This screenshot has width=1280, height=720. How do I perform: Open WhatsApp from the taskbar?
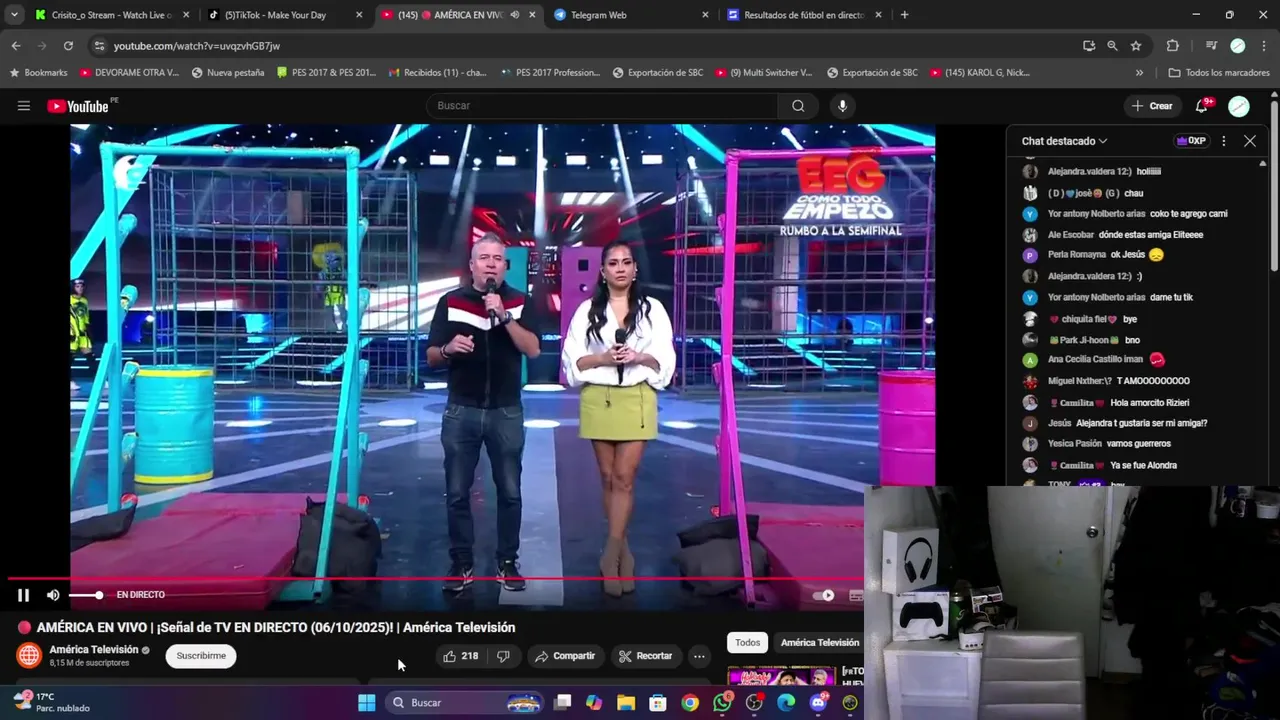pos(722,703)
